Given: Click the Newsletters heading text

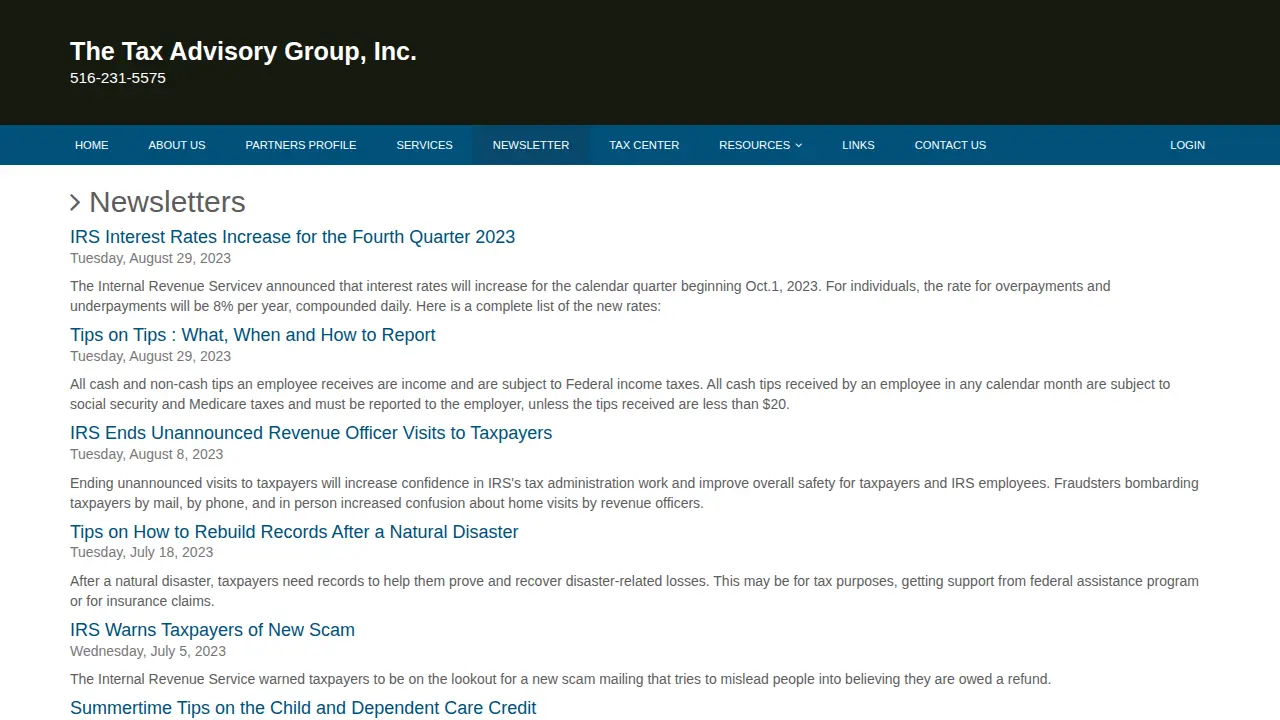Looking at the screenshot, I should pos(167,202).
